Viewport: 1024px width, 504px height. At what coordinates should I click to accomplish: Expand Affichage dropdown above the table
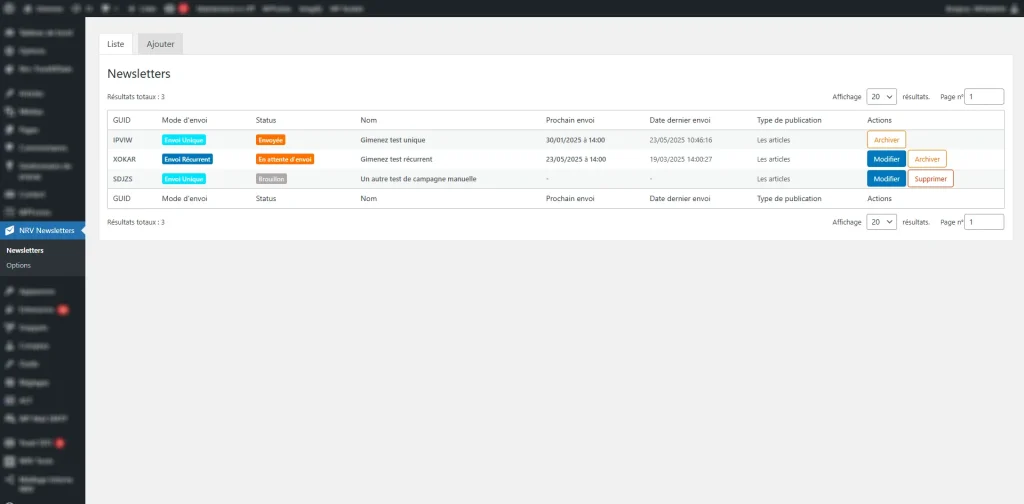click(x=882, y=97)
